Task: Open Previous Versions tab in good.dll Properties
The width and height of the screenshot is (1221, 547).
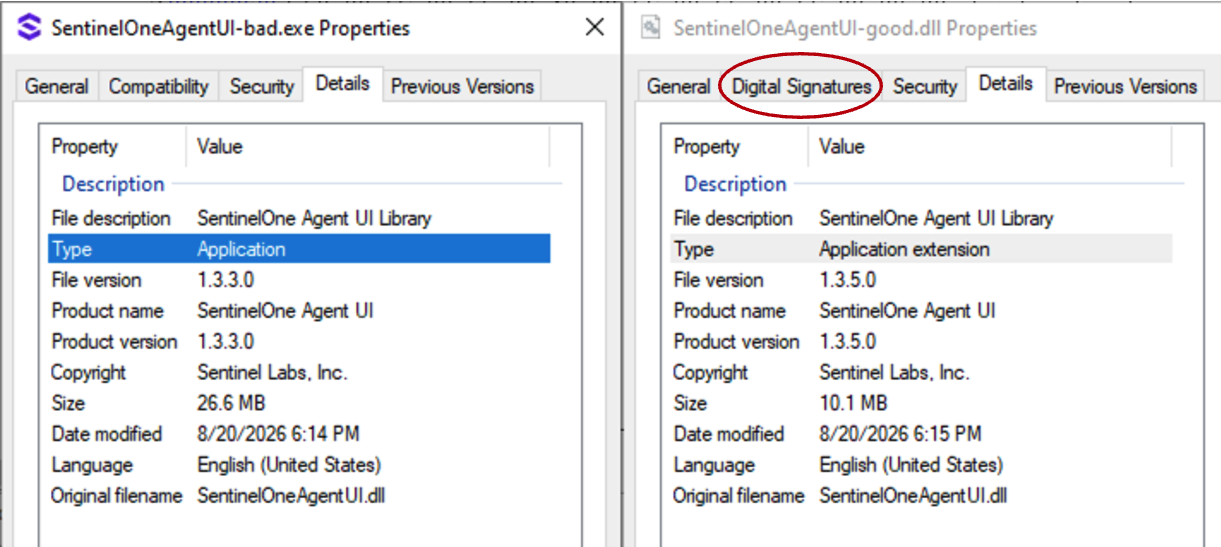Action: click(x=1125, y=87)
